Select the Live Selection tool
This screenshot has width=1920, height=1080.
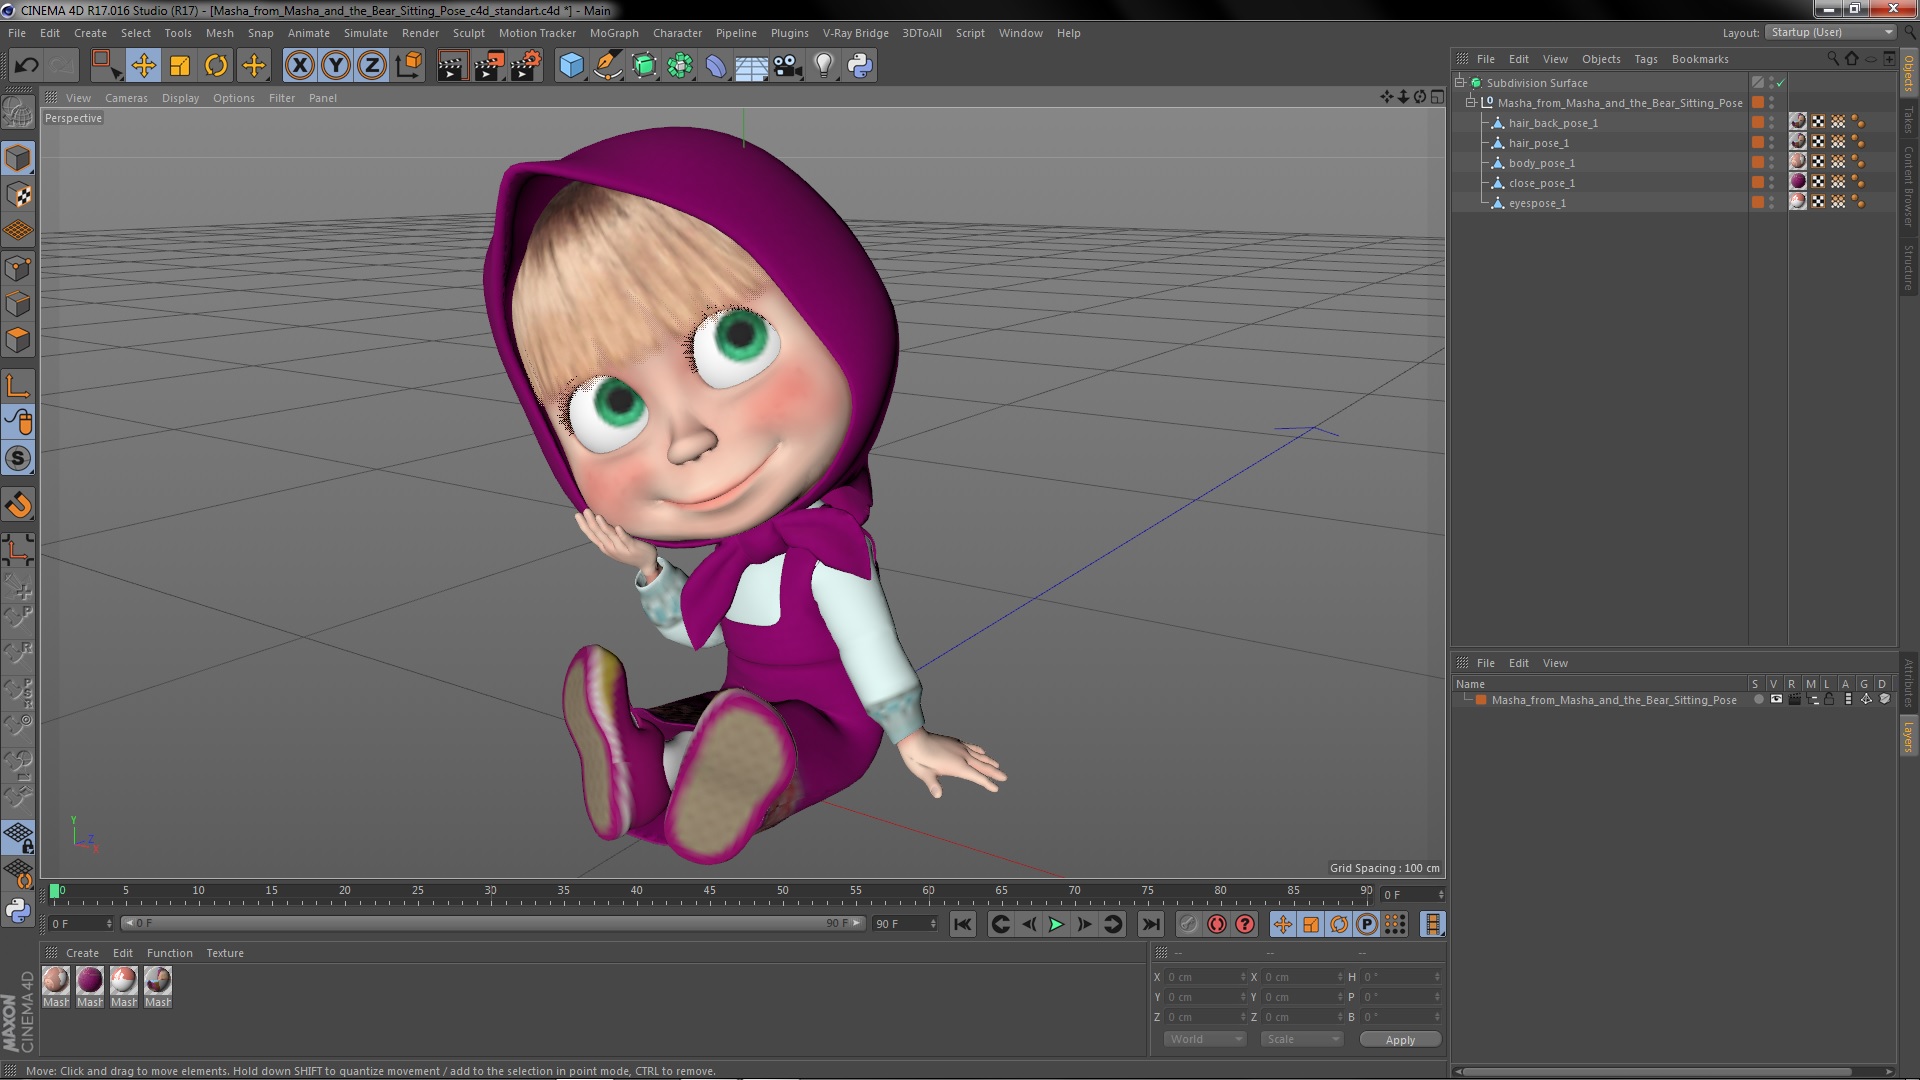[105, 66]
